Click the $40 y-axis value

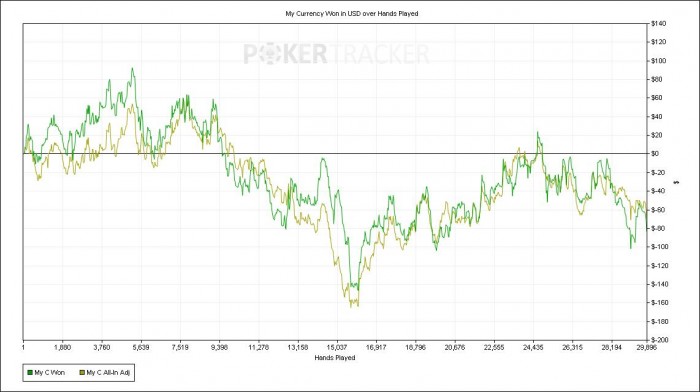[657, 117]
